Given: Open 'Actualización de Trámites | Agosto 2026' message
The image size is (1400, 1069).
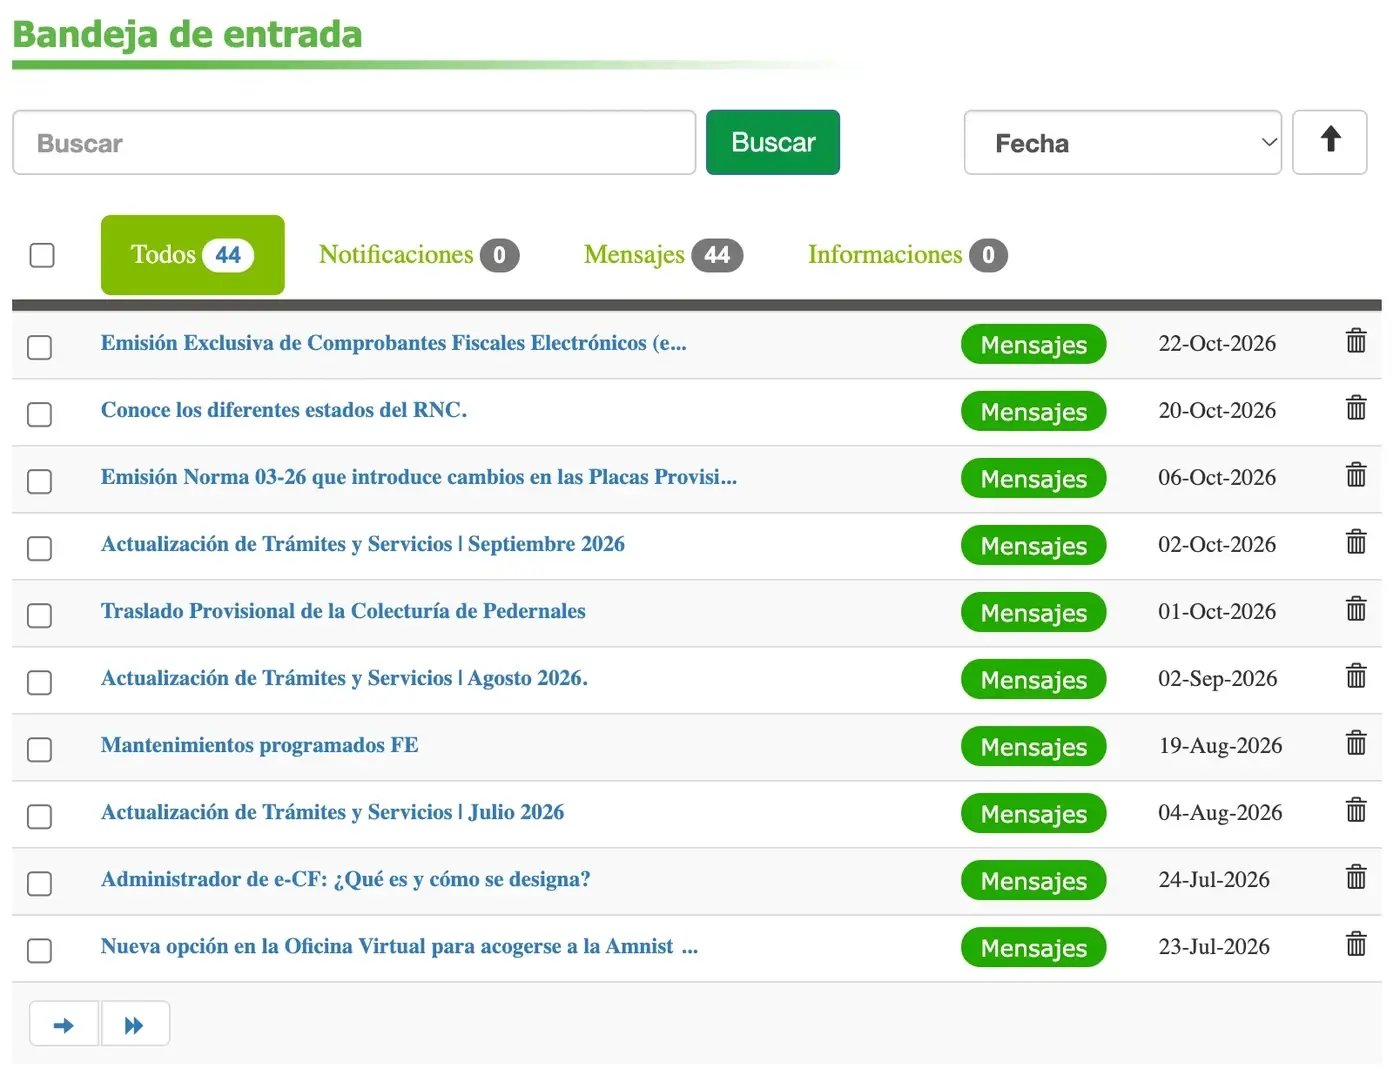Looking at the screenshot, I should pos(344,678).
